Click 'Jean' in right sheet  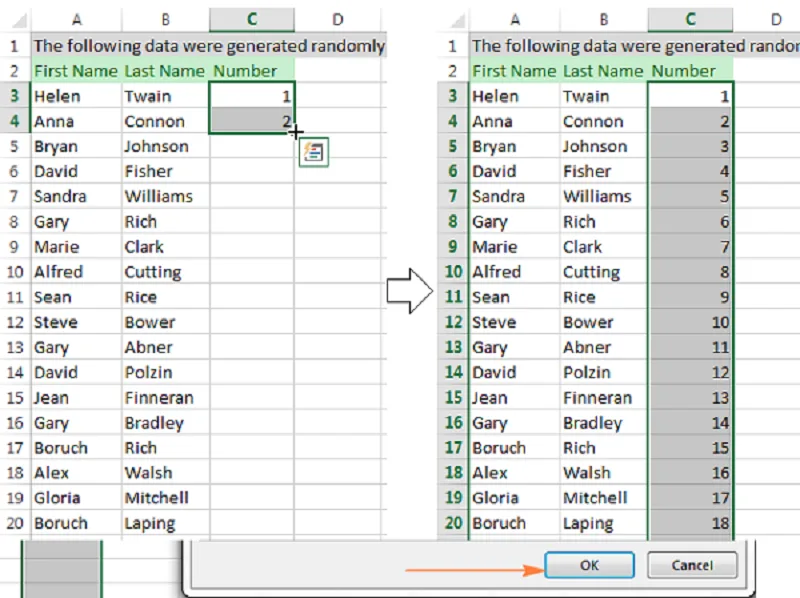pyautogui.click(x=489, y=397)
